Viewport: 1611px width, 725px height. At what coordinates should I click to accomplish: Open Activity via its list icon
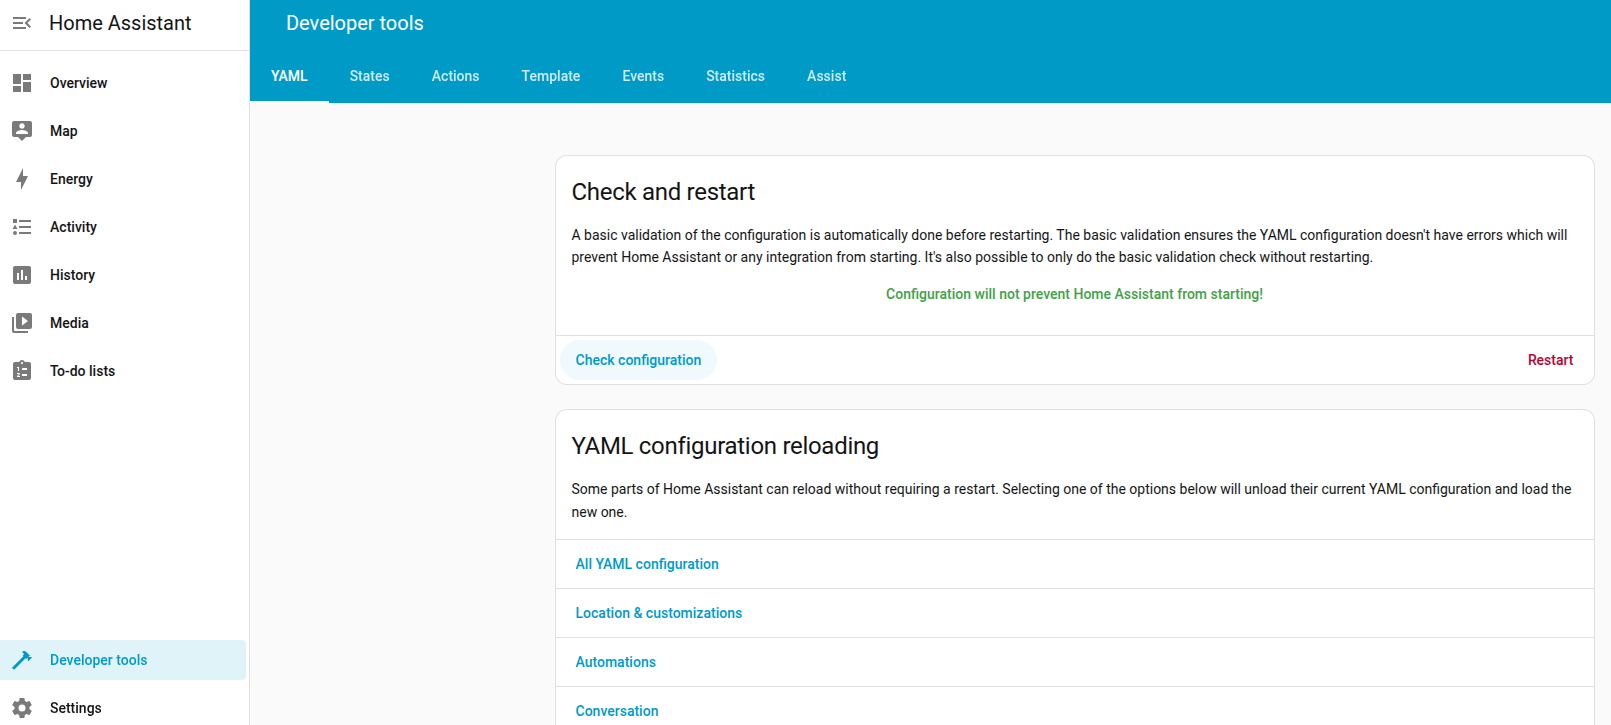[x=22, y=227]
